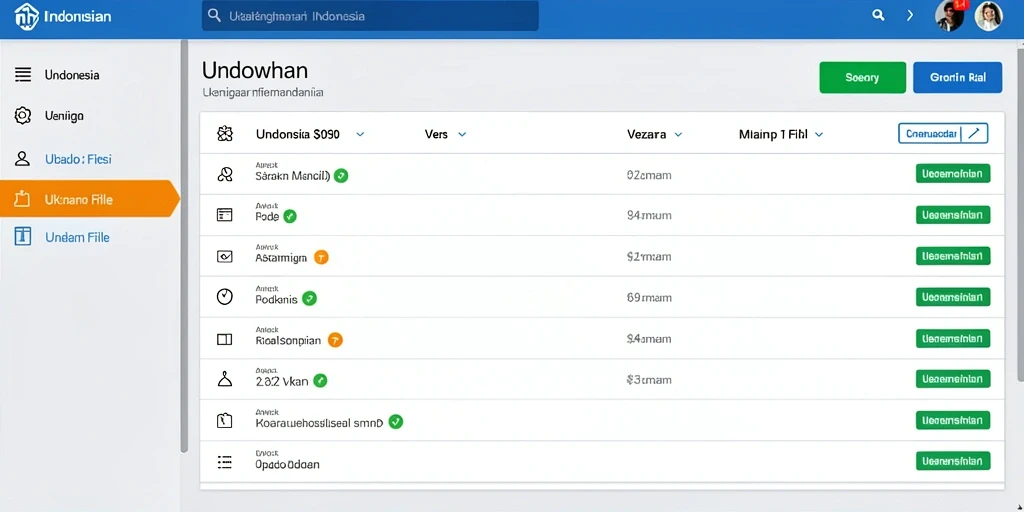
Task: Expand the Vezara column dropdown
Action: [678, 135]
